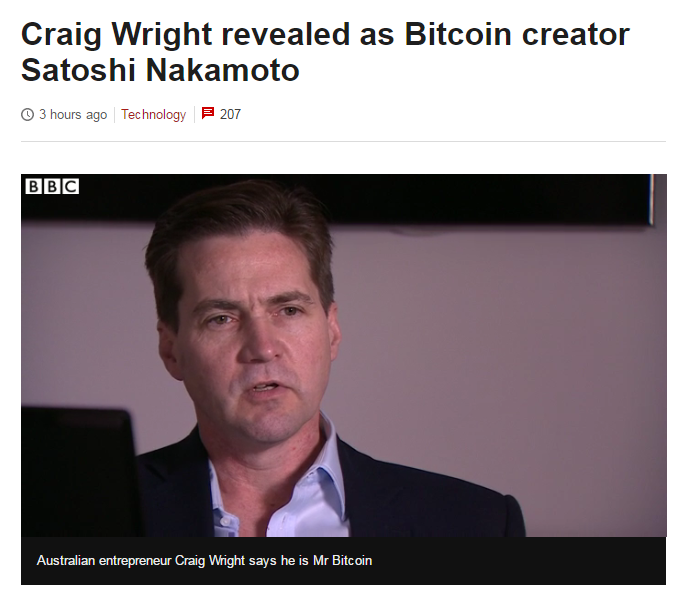Click 'Craig Wright' in the headline

coord(116,34)
